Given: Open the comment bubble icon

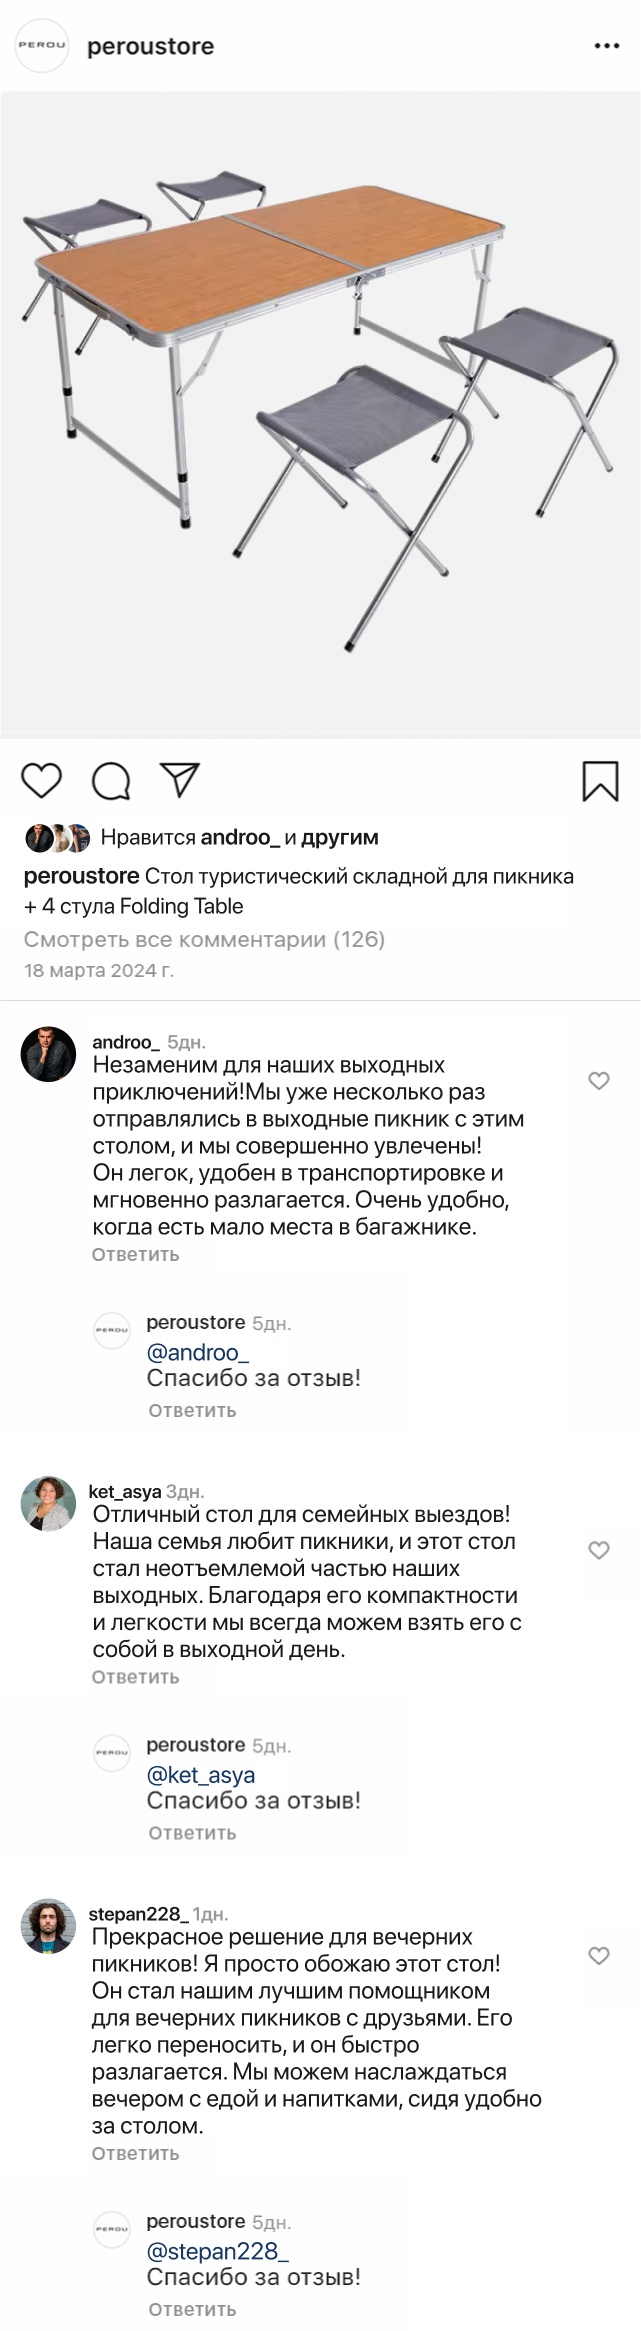Looking at the screenshot, I should pos(111,781).
